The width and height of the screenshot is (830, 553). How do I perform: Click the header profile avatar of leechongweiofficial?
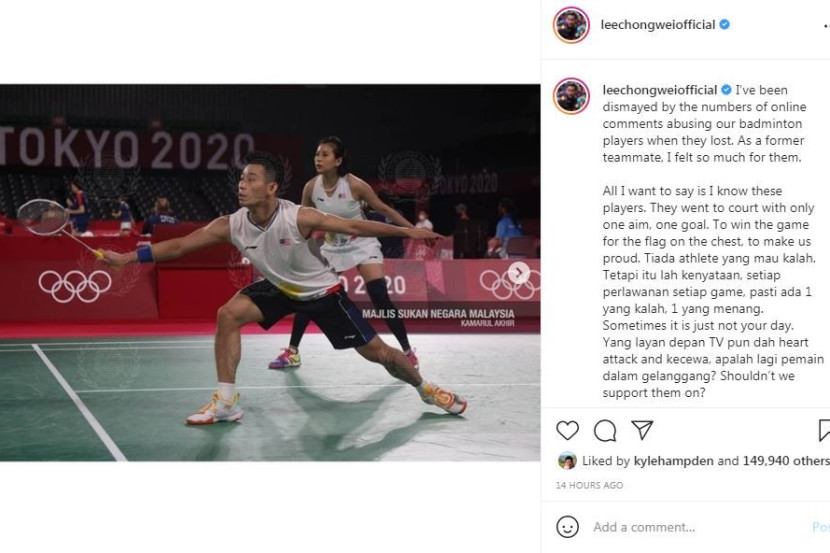point(571,25)
